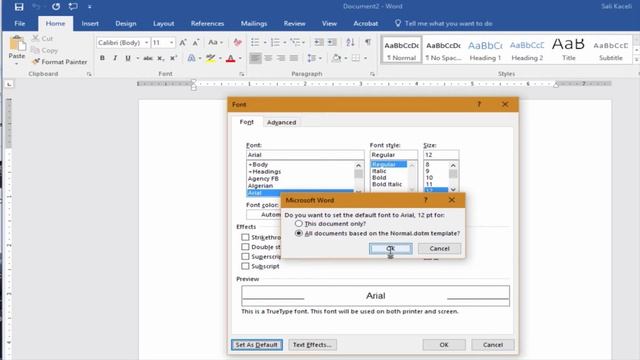
Task: Click the Multilevel list icon
Action: point(295,42)
